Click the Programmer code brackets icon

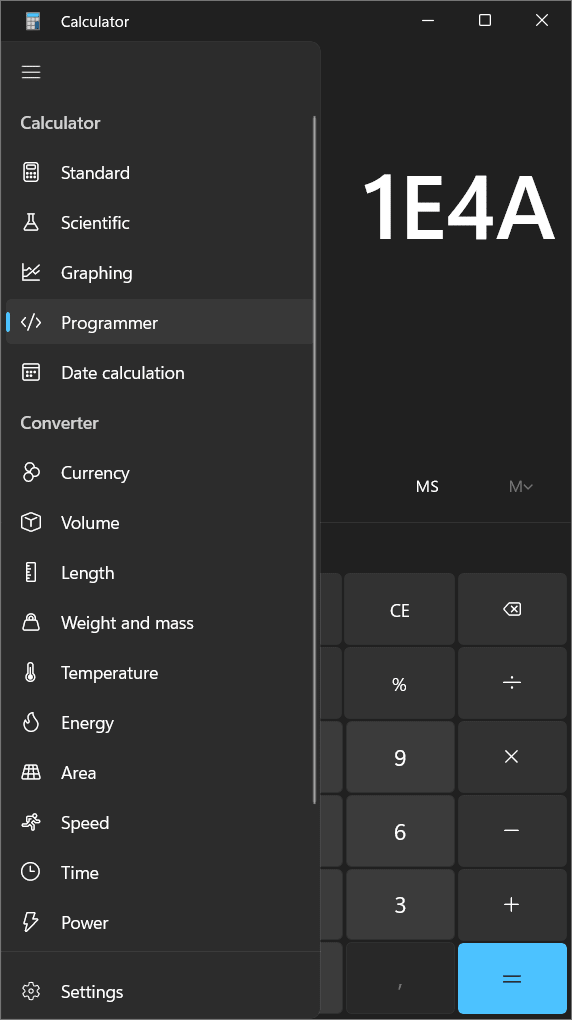pos(31,323)
